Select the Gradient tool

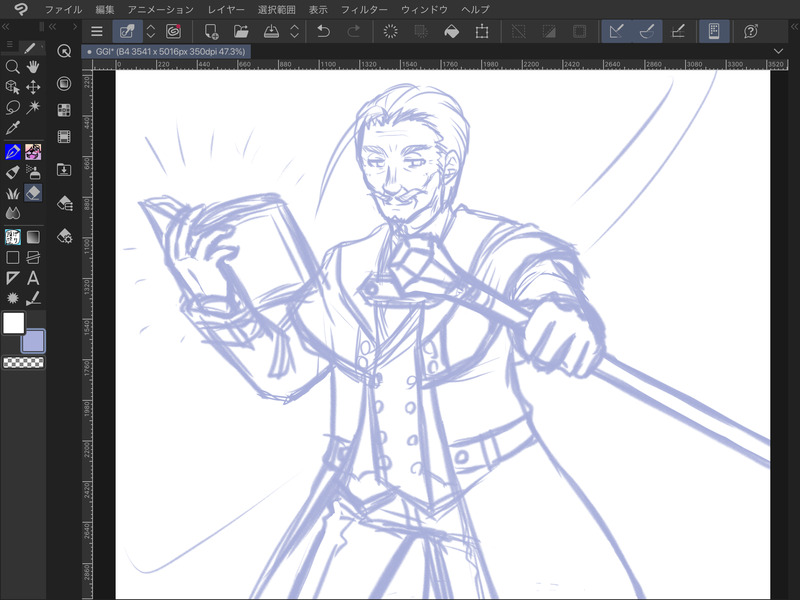point(33,237)
